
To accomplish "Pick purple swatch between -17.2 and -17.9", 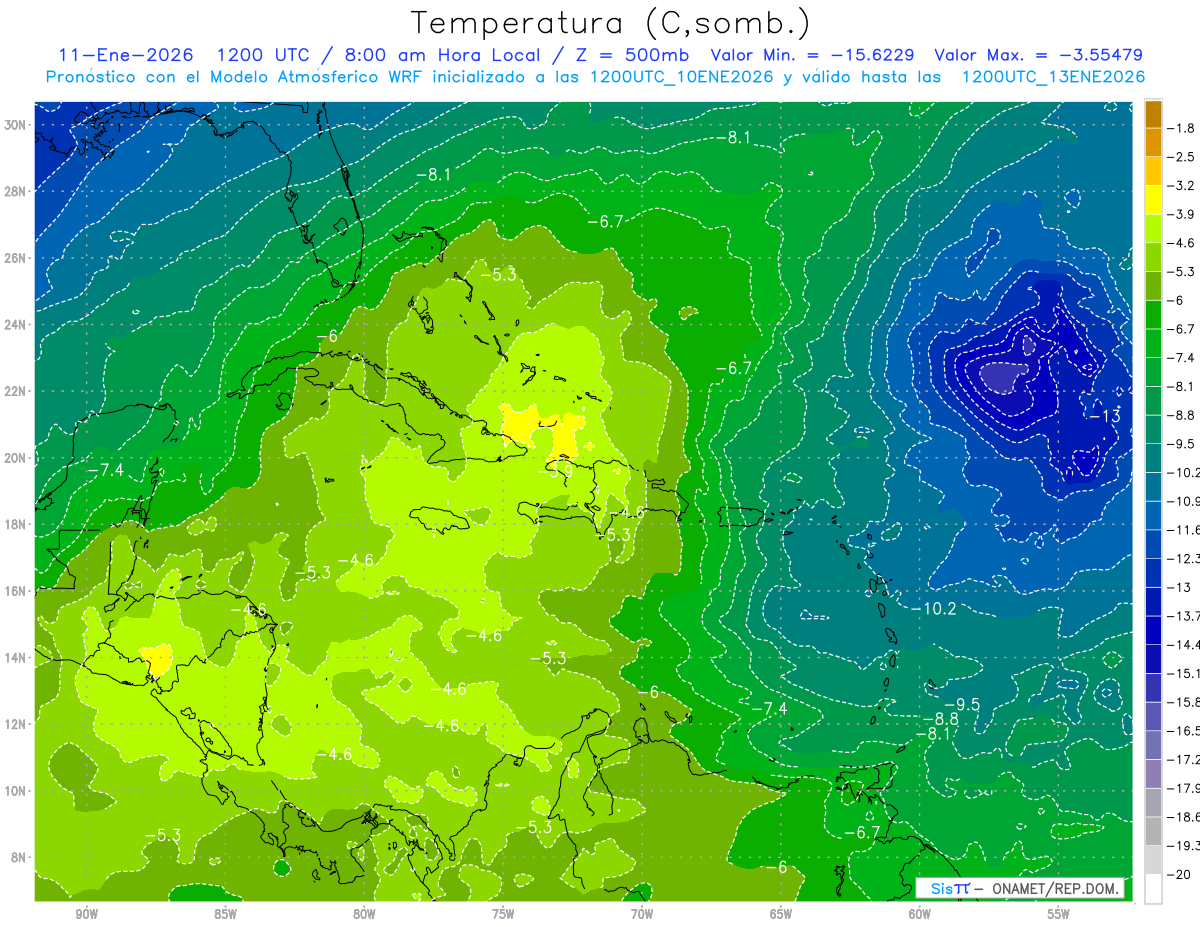I will [1153, 774].
